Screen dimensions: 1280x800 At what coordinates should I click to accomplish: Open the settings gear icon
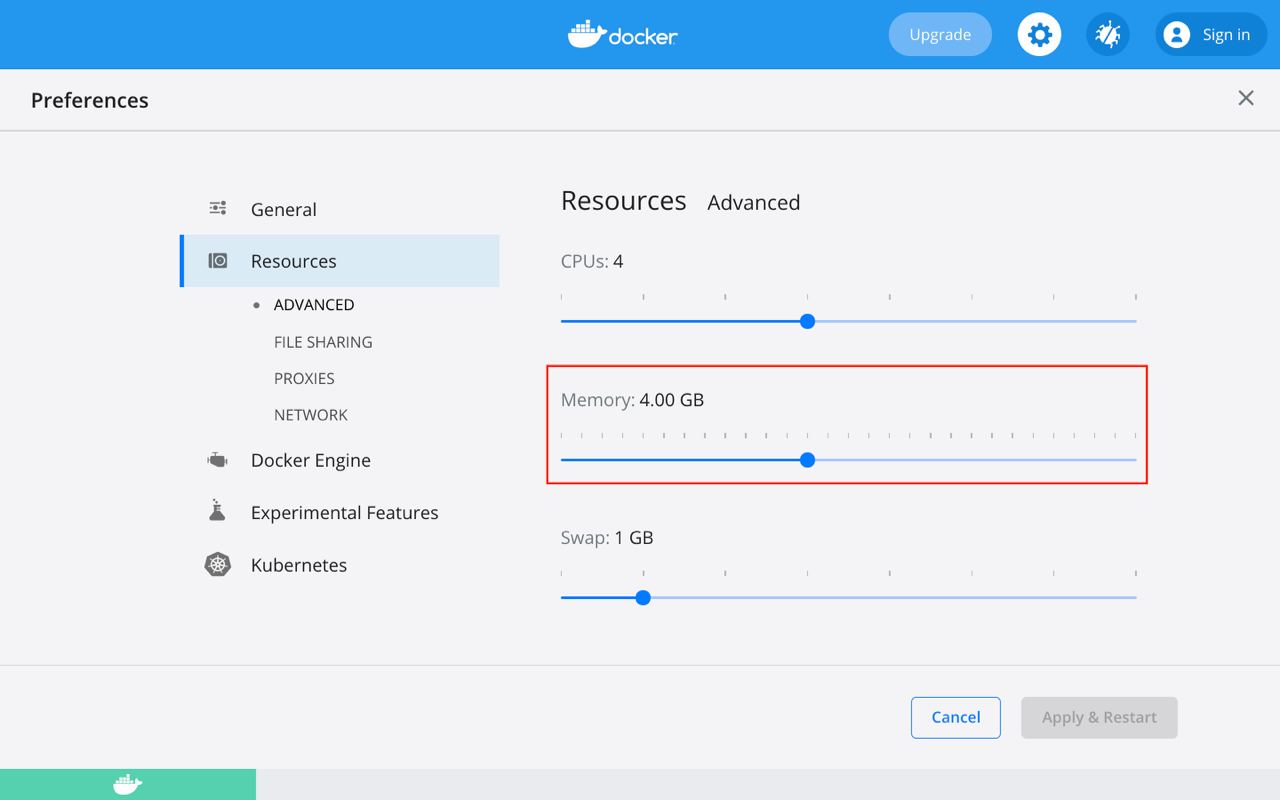(x=1040, y=35)
